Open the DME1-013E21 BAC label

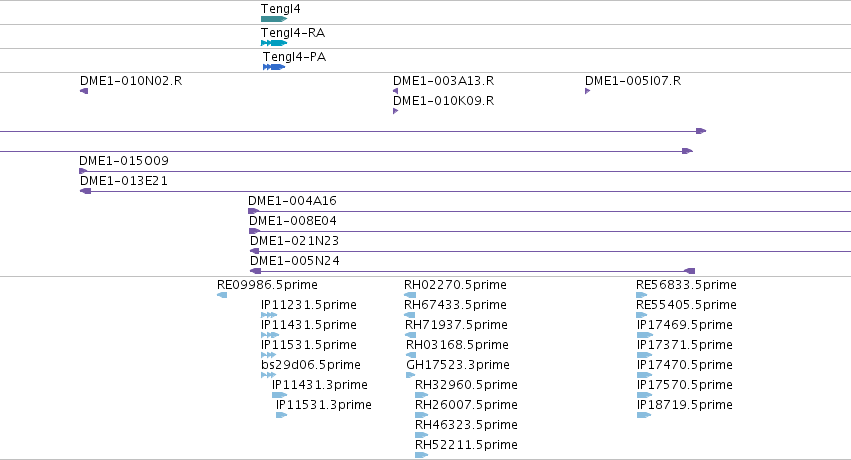coord(124,181)
